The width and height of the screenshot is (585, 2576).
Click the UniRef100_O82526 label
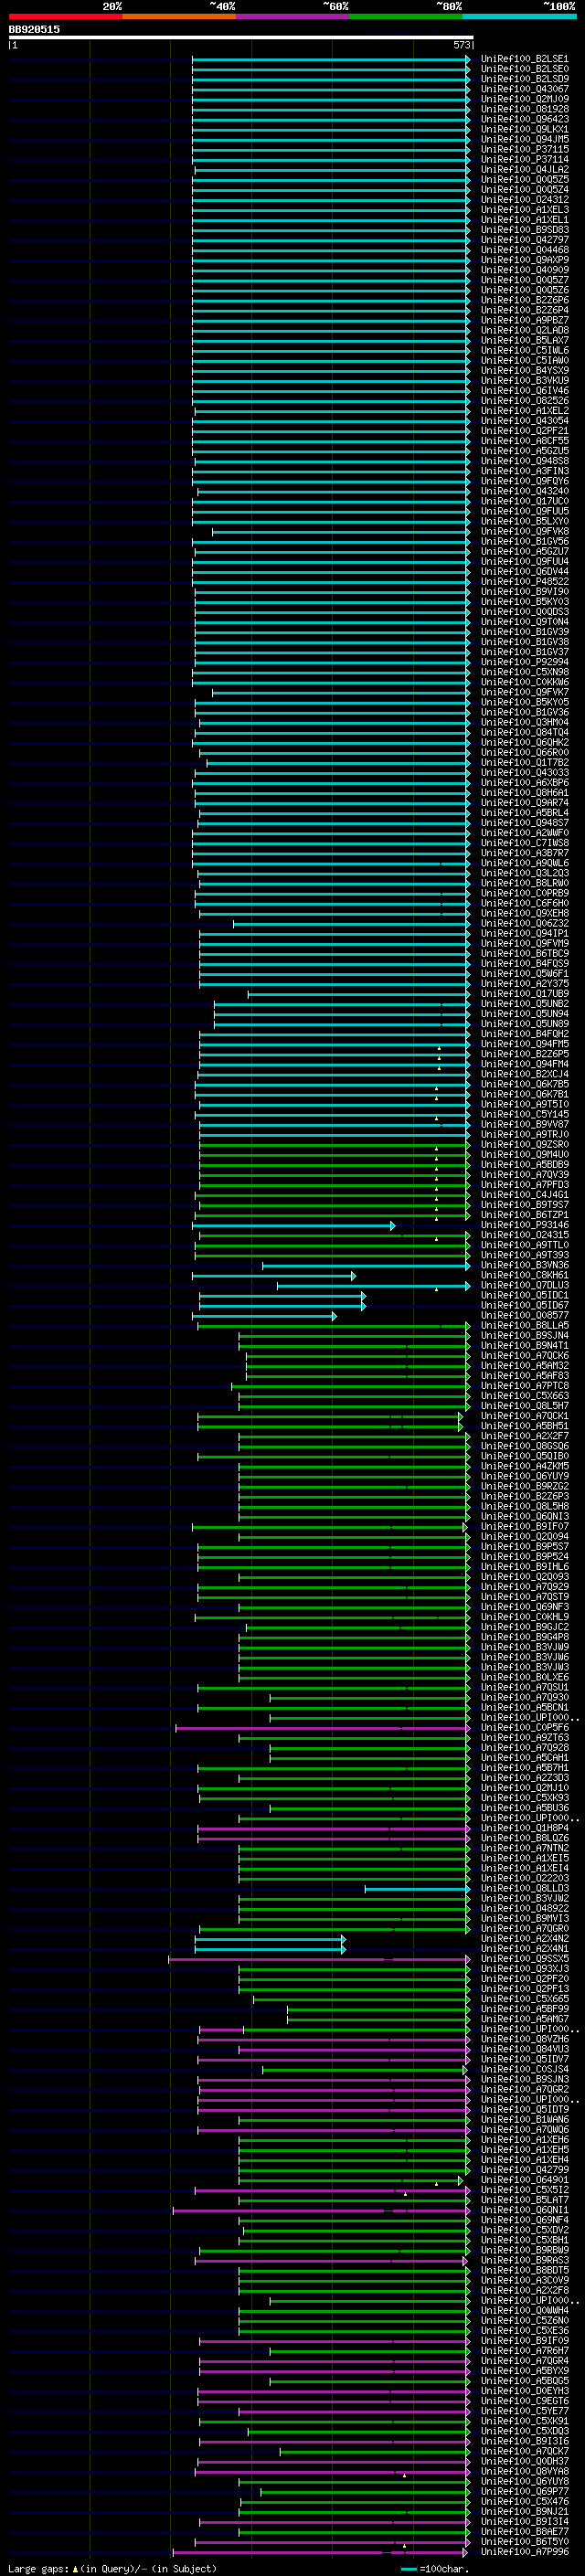coord(525,400)
